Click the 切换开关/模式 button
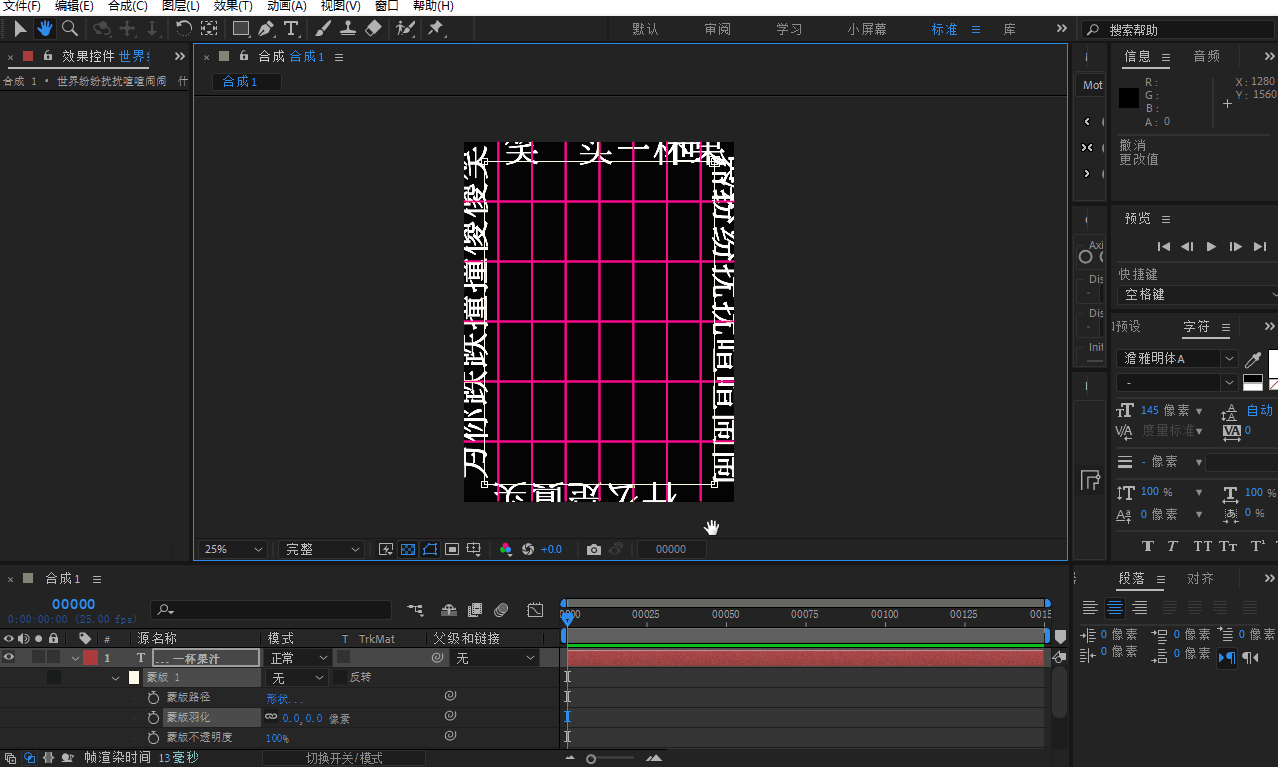Image resolution: width=1278 pixels, height=767 pixels. pyautogui.click(x=344, y=758)
